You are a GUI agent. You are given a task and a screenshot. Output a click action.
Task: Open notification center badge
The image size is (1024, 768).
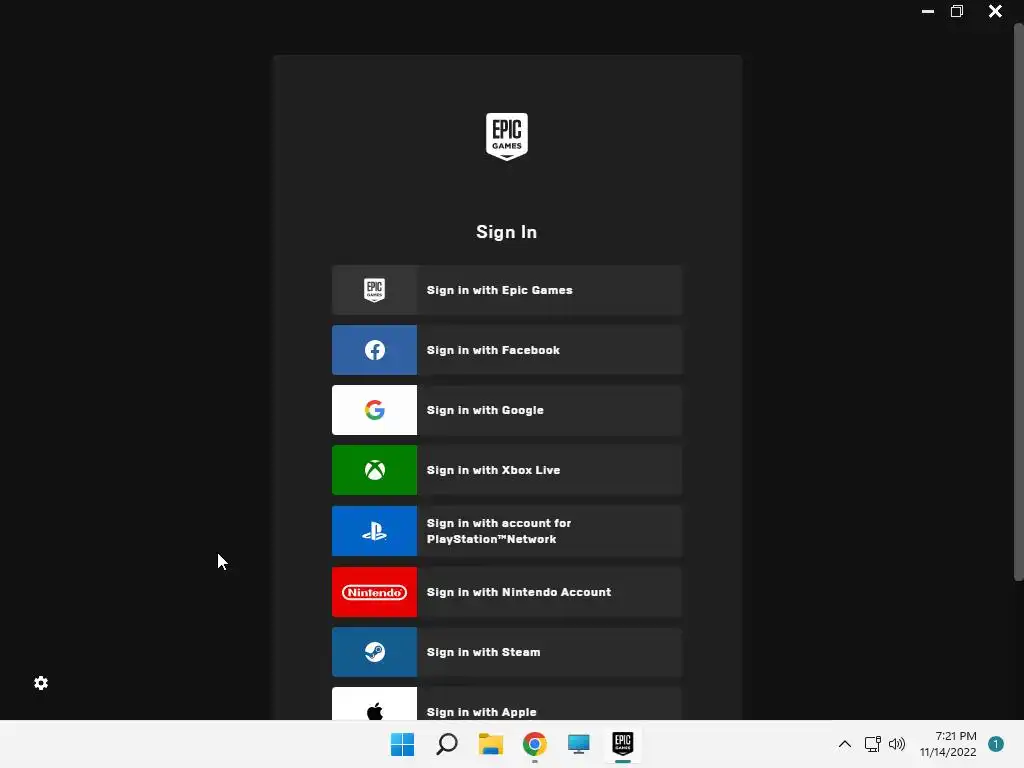click(x=996, y=744)
